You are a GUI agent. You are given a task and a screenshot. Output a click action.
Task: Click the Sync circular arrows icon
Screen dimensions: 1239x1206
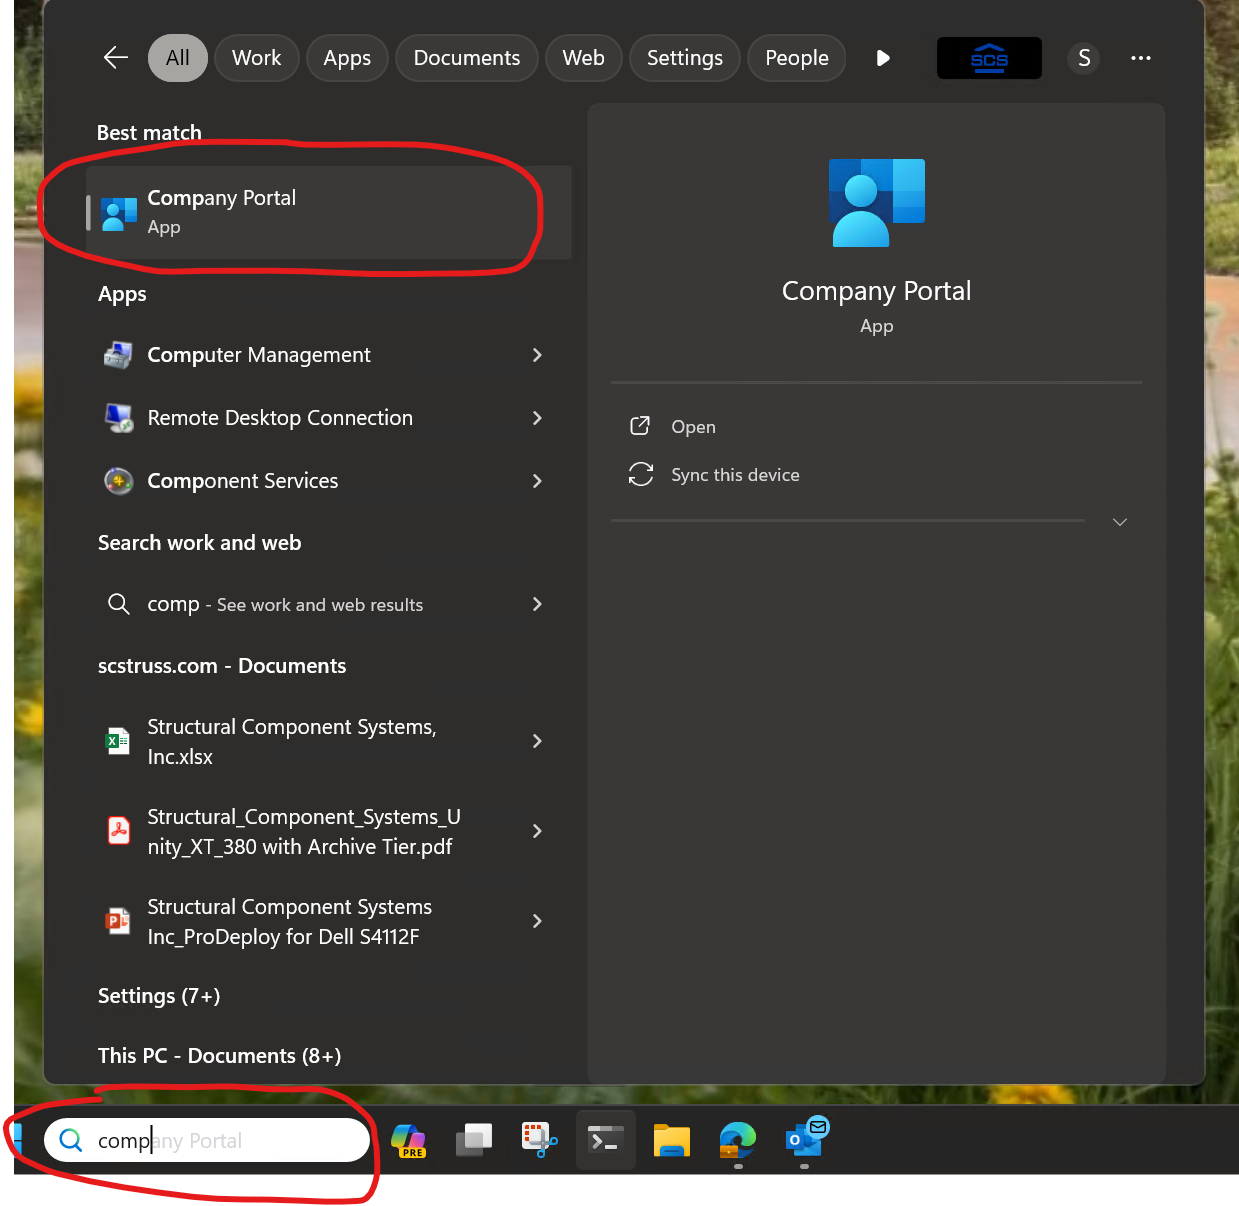tap(641, 474)
